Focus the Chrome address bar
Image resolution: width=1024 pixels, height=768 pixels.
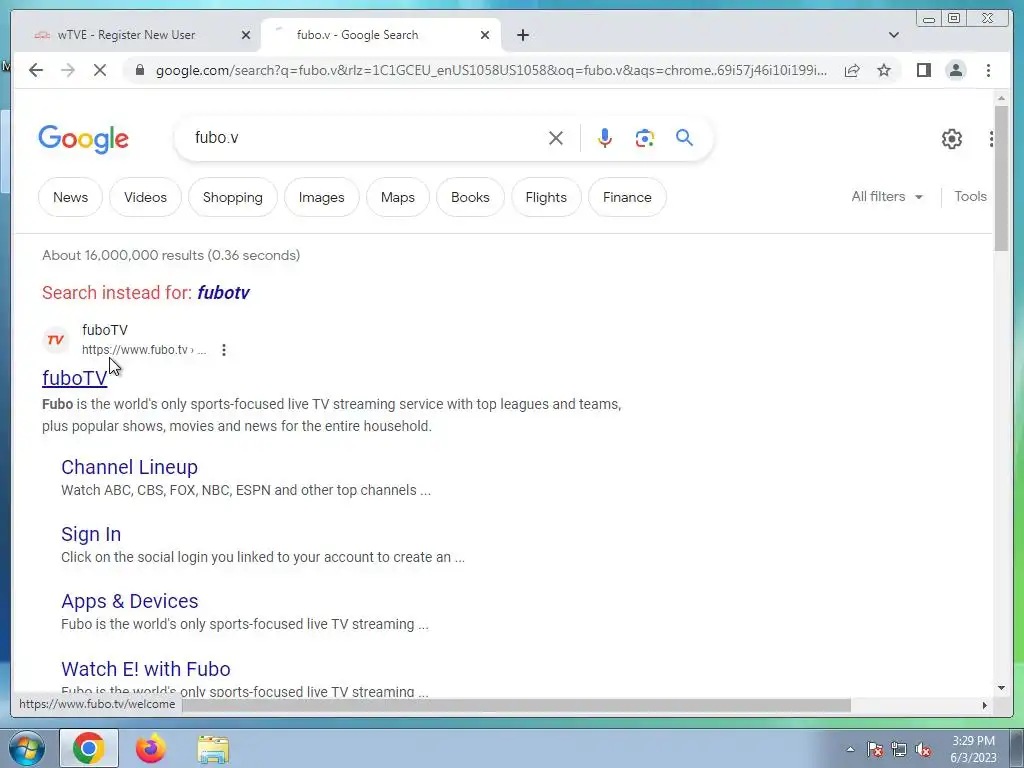pos(491,70)
